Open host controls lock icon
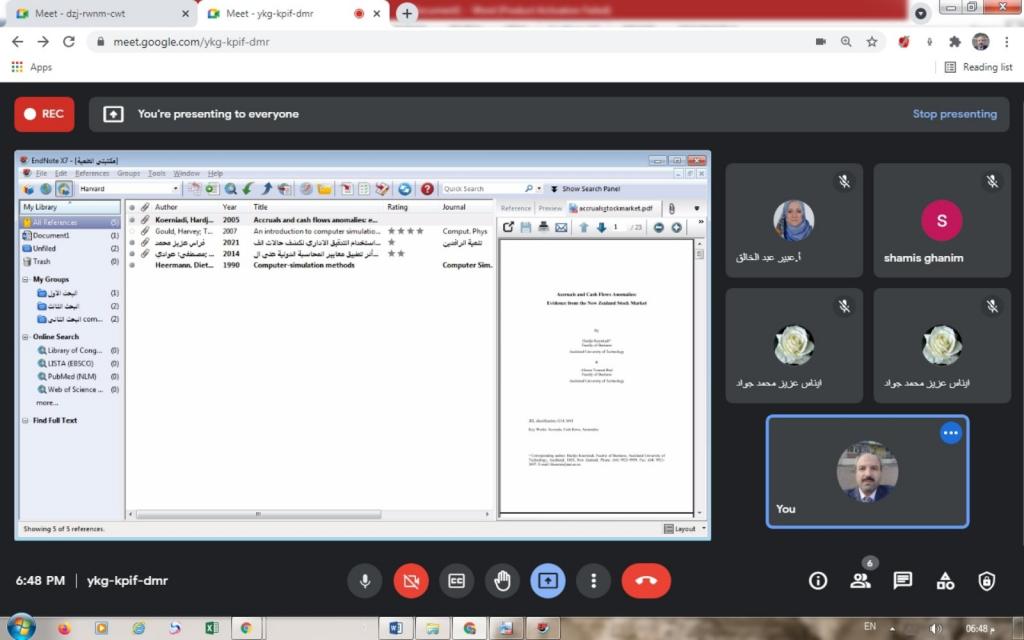Image resolution: width=1024 pixels, height=640 pixels. (x=987, y=580)
